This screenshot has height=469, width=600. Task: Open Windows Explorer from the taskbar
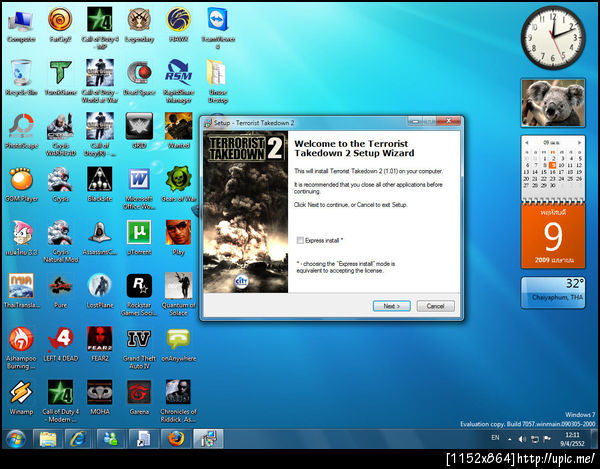pyautogui.click(x=48, y=439)
